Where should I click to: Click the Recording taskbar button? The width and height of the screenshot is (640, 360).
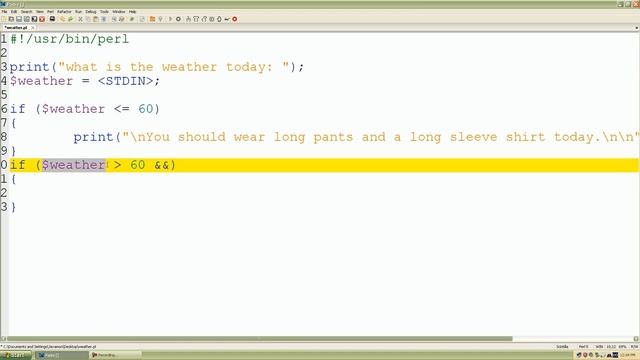tap(116, 356)
